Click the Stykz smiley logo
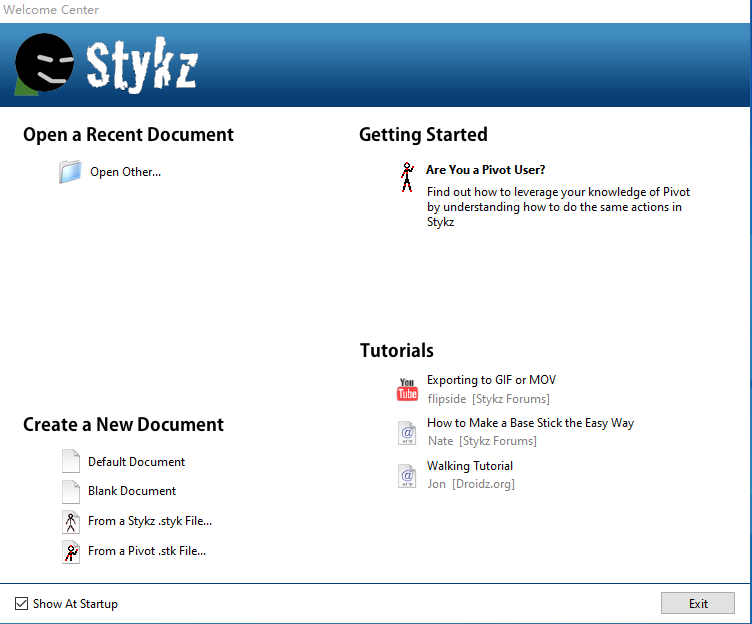This screenshot has width=752, height=624. [44, 64]
